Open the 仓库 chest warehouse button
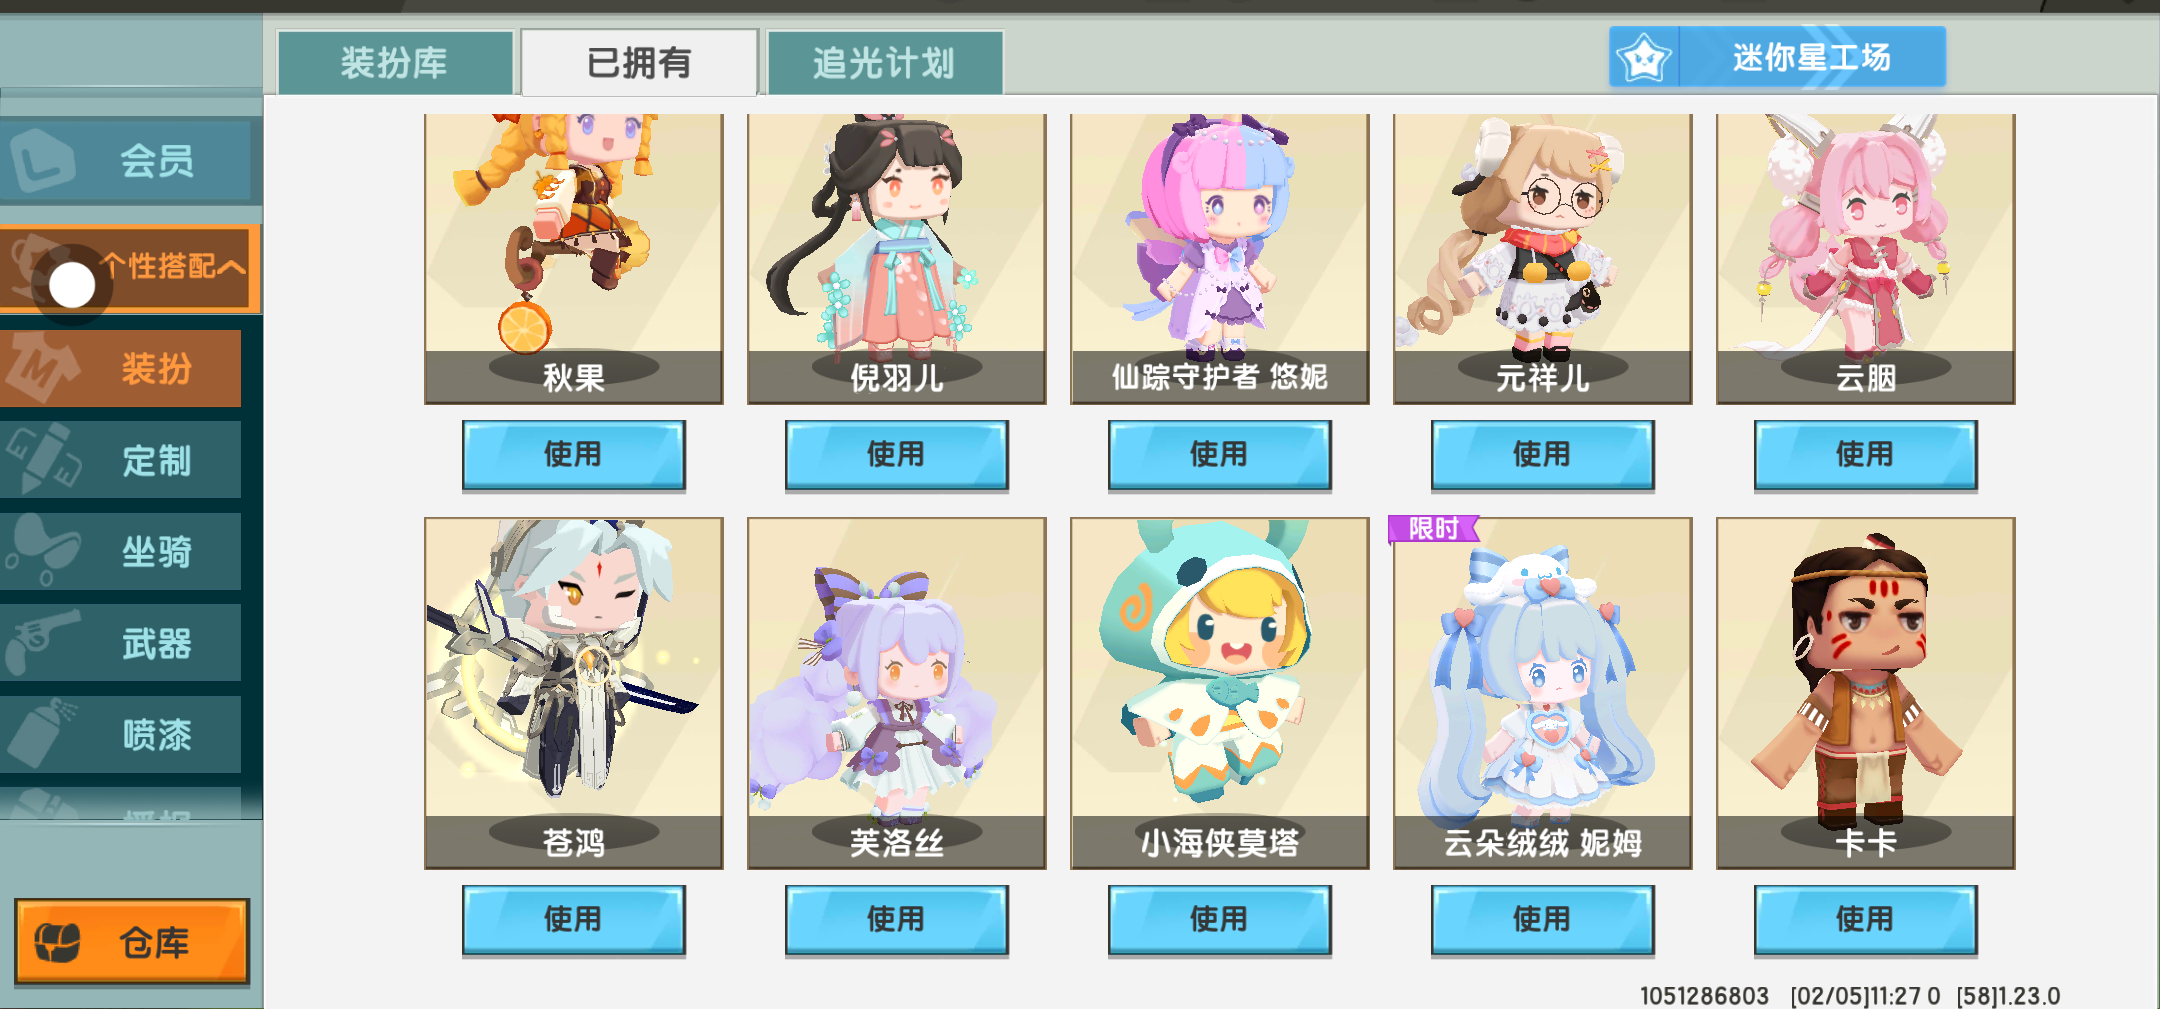 coord(132,941)
